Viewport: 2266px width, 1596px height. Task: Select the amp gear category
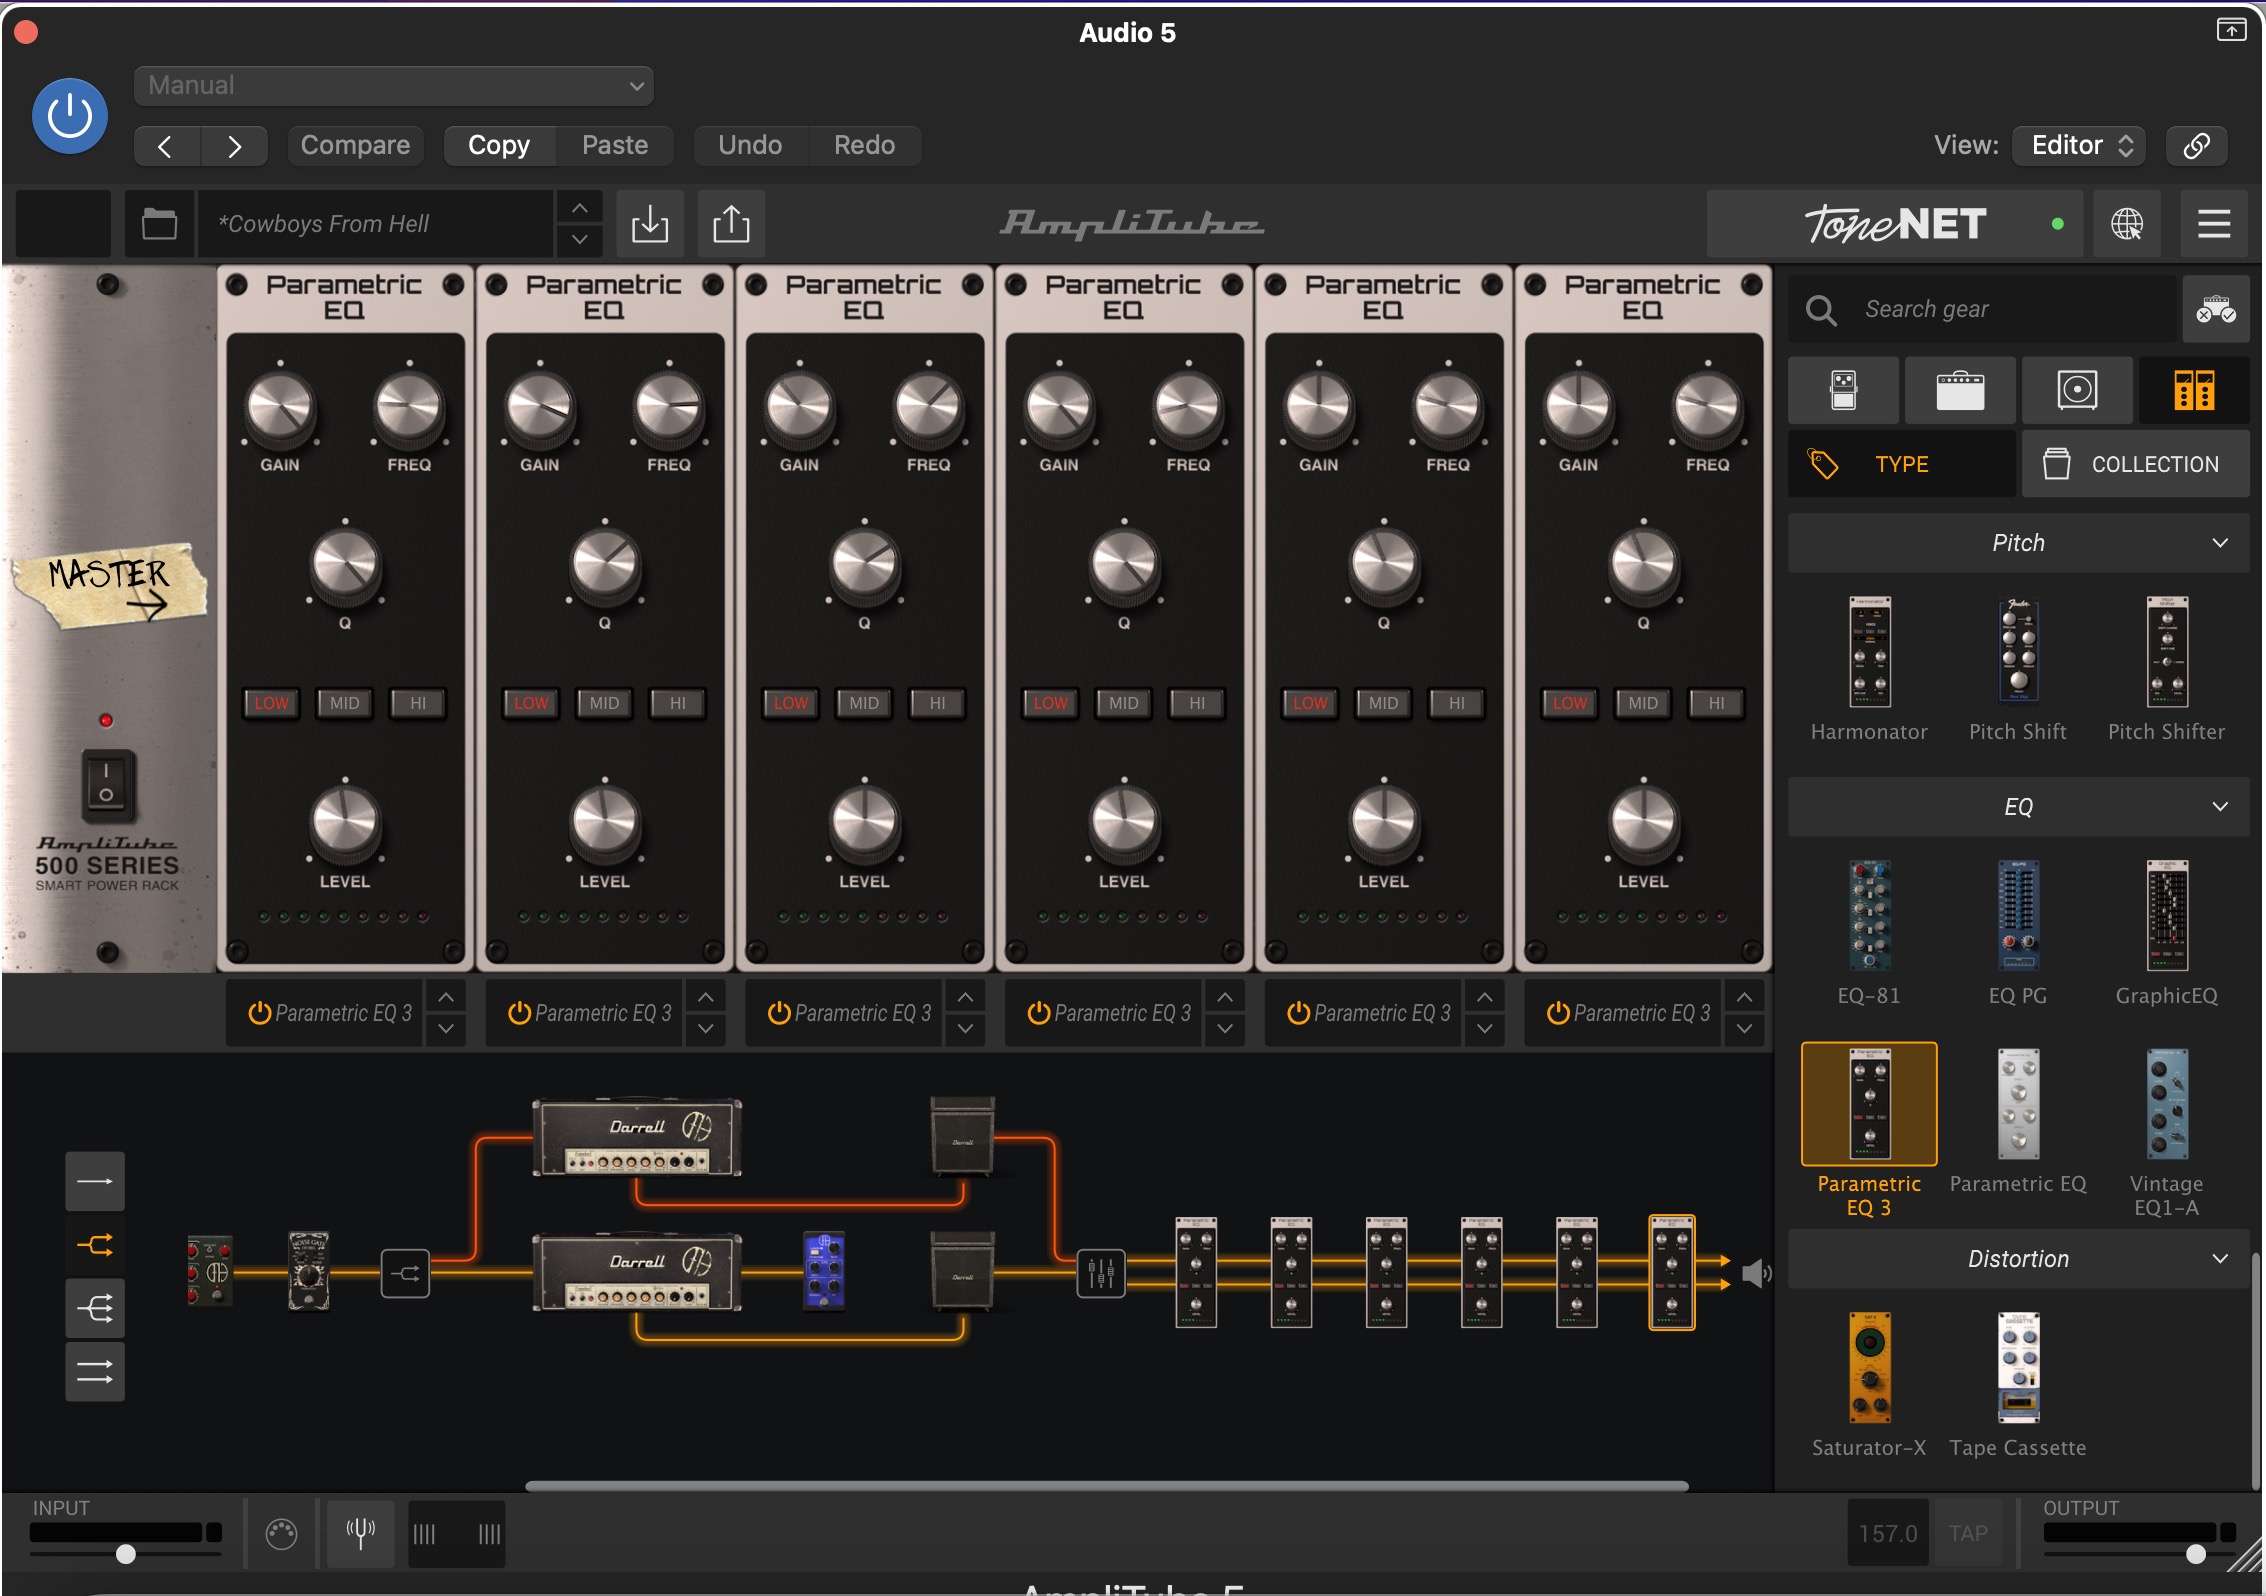pos(1960,390)
